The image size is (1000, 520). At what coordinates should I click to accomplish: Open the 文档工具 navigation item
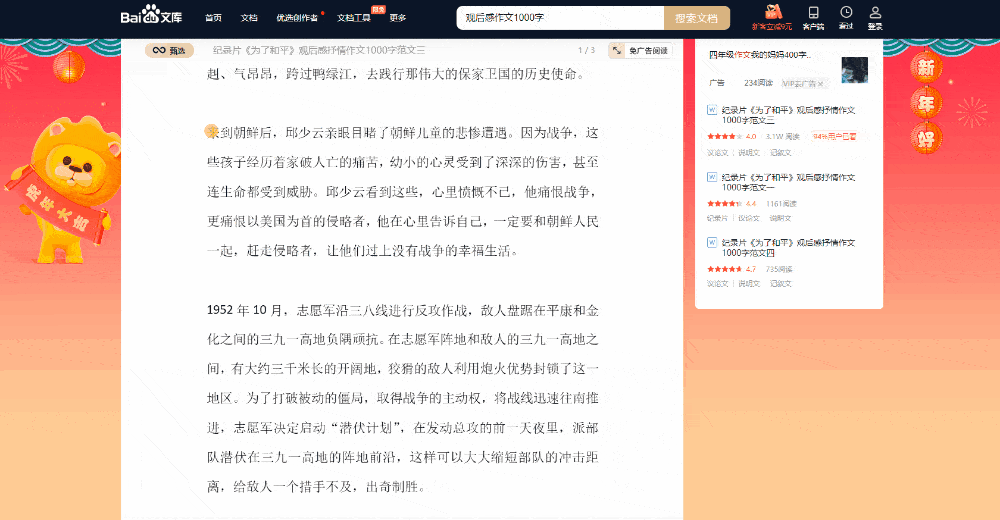pos(354,18)
